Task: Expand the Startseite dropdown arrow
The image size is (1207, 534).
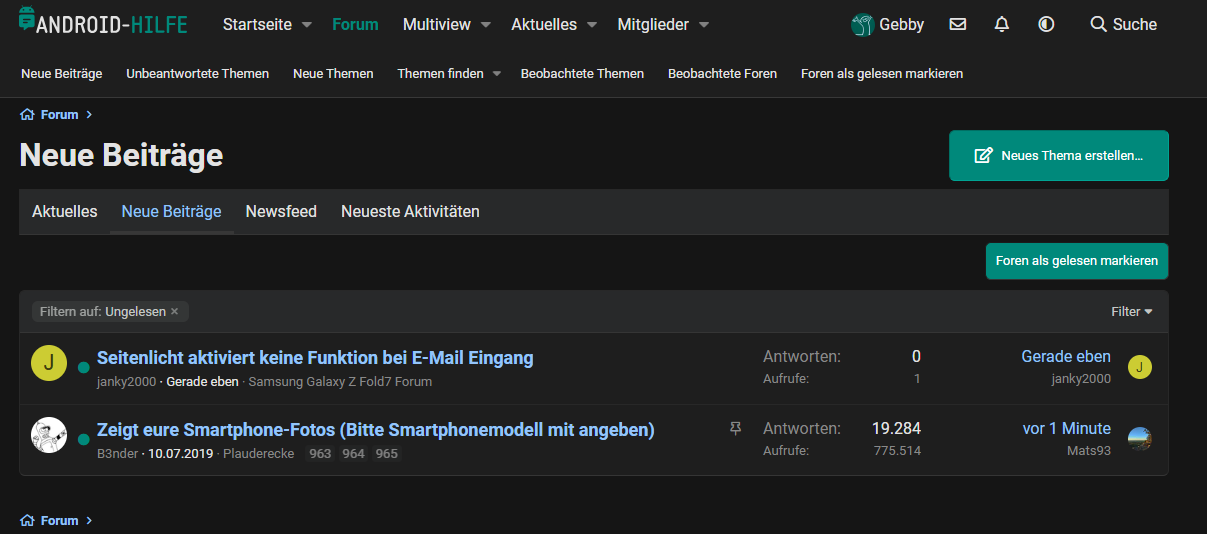Action: [307, 24]
